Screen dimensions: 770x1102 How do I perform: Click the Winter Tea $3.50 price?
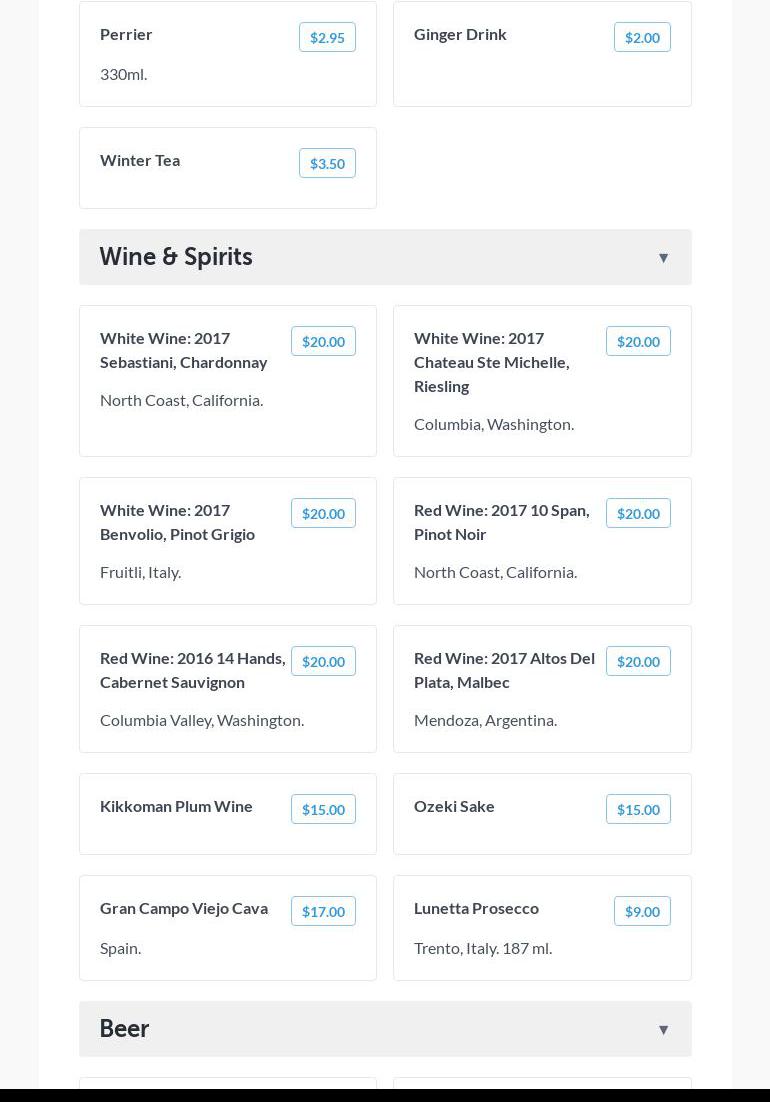[x=327, y=164]
